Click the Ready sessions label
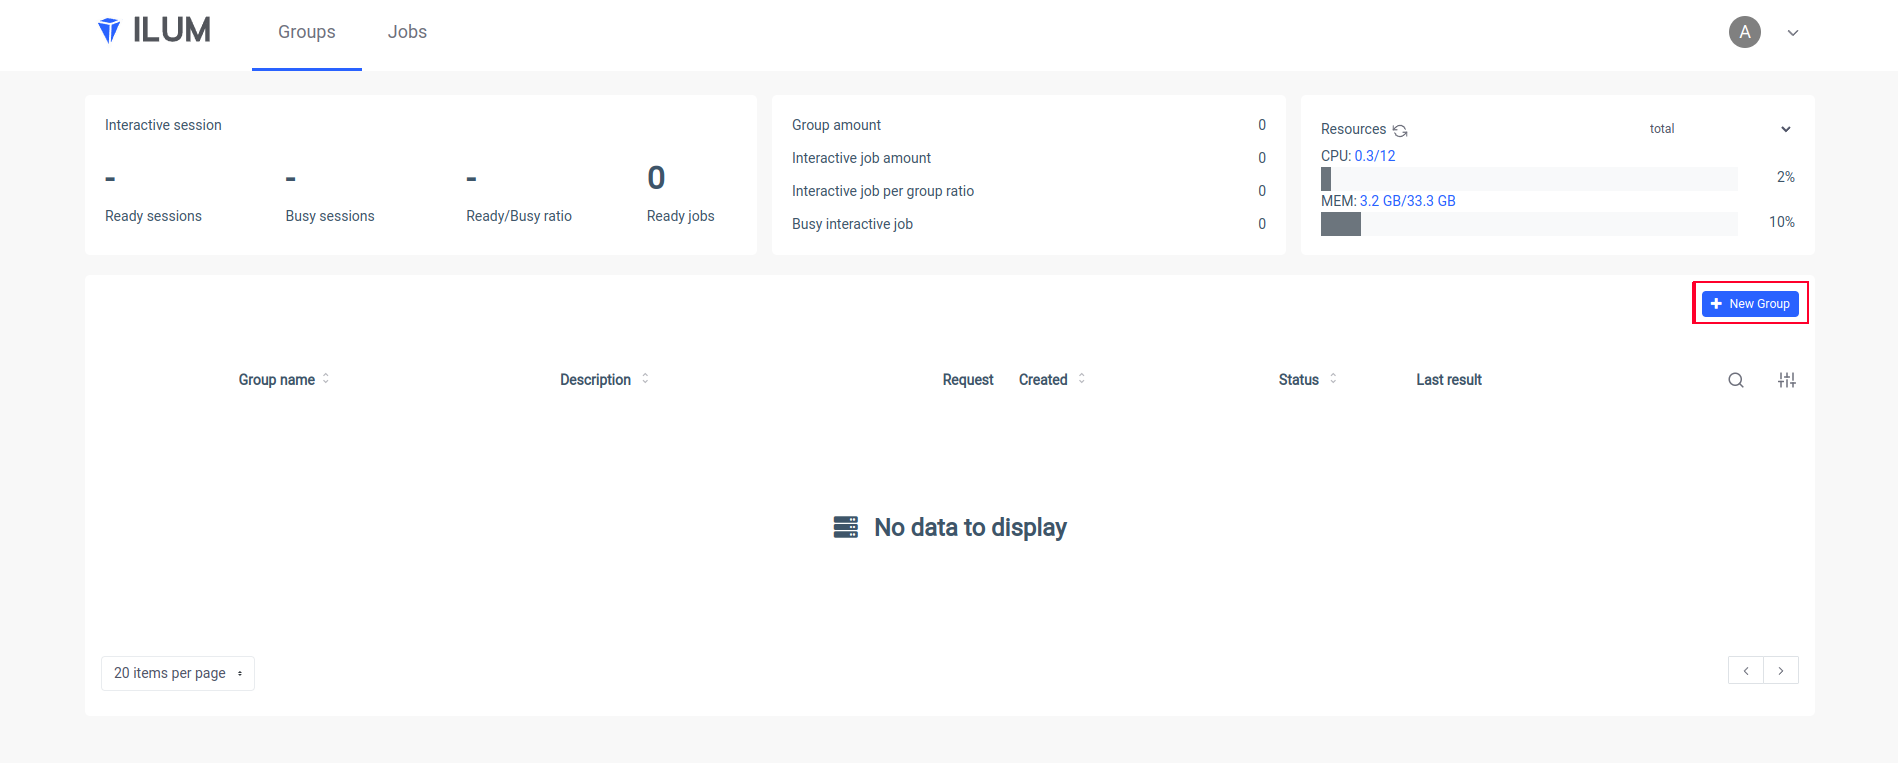Image resolution: width=1898 pixels, height=763 pixels. pos(153,216)
